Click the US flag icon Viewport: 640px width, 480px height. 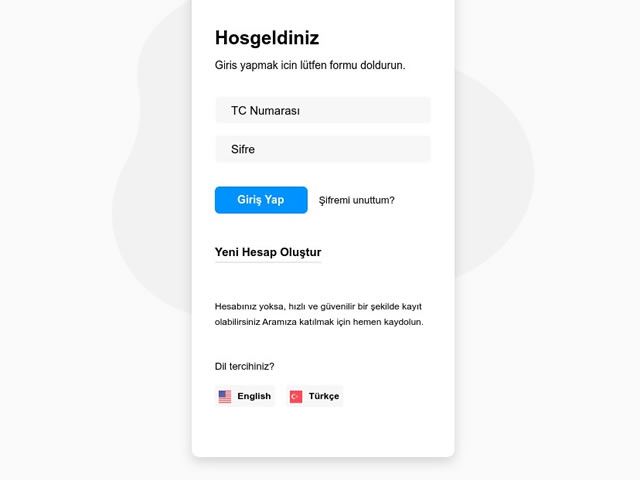click(224, 396)
